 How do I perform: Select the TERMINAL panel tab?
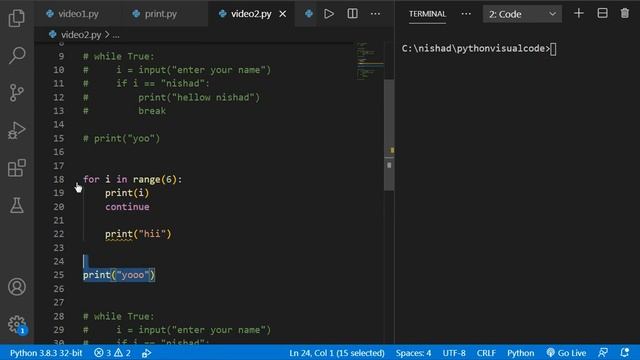point(427,14)
